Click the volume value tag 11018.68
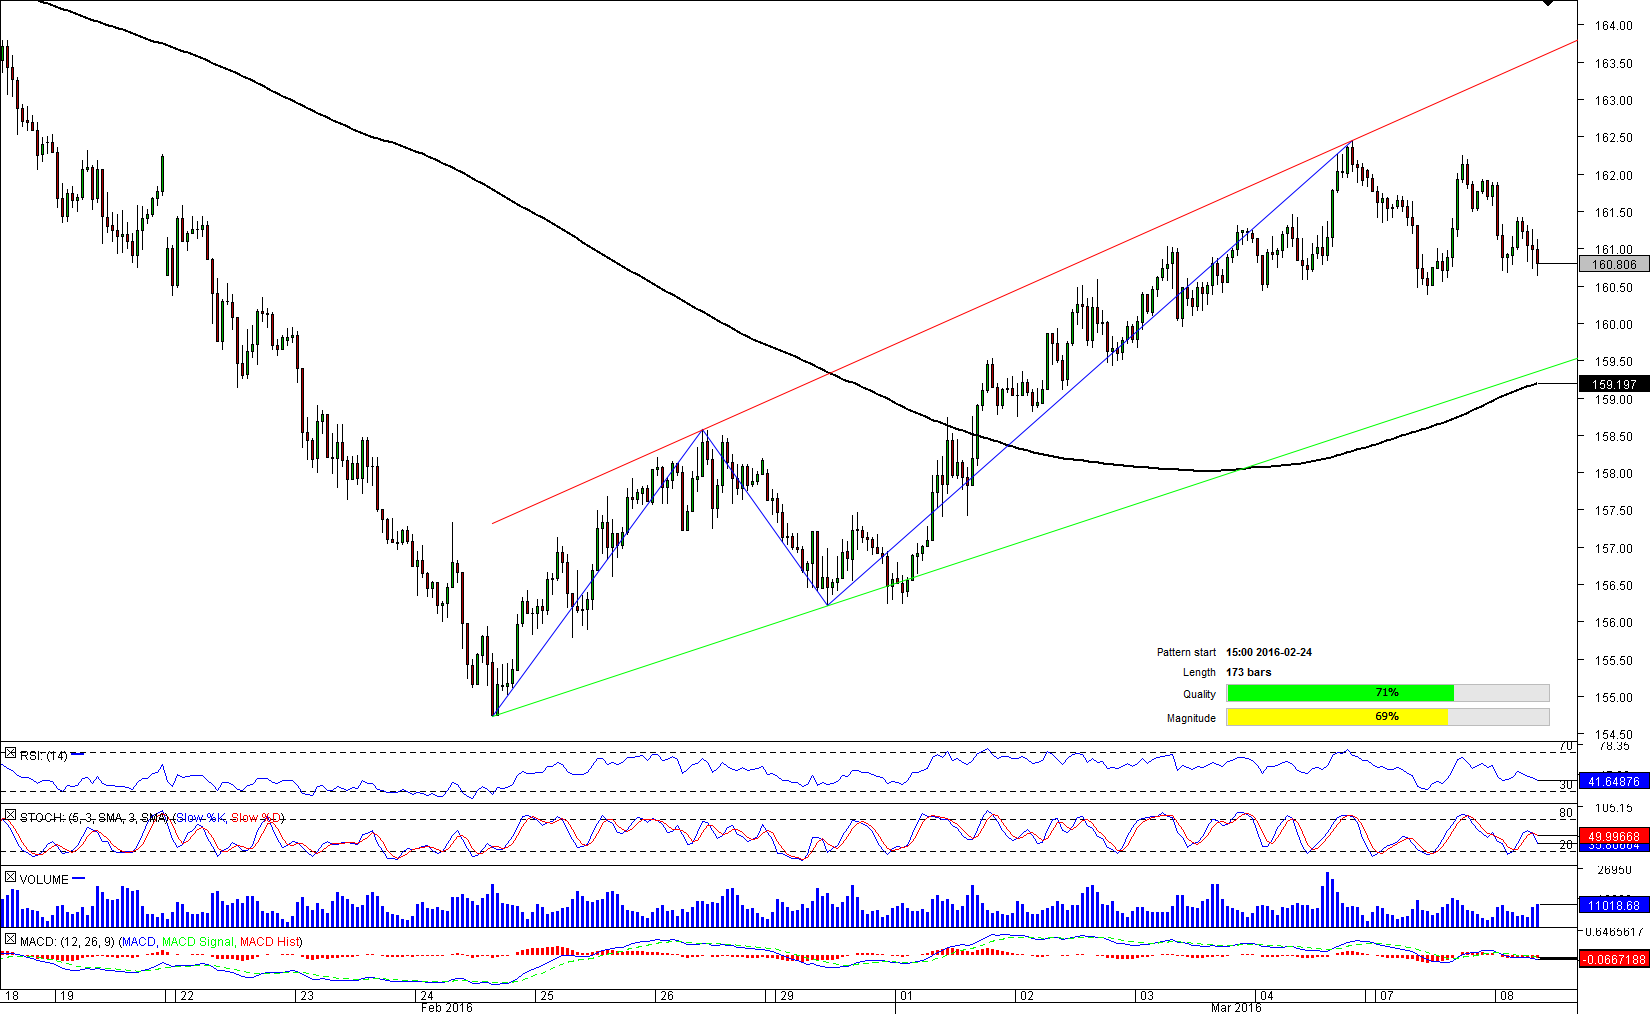Image resolution: width=1651 pixels, height=1014 pixels. click(1614, 906)
